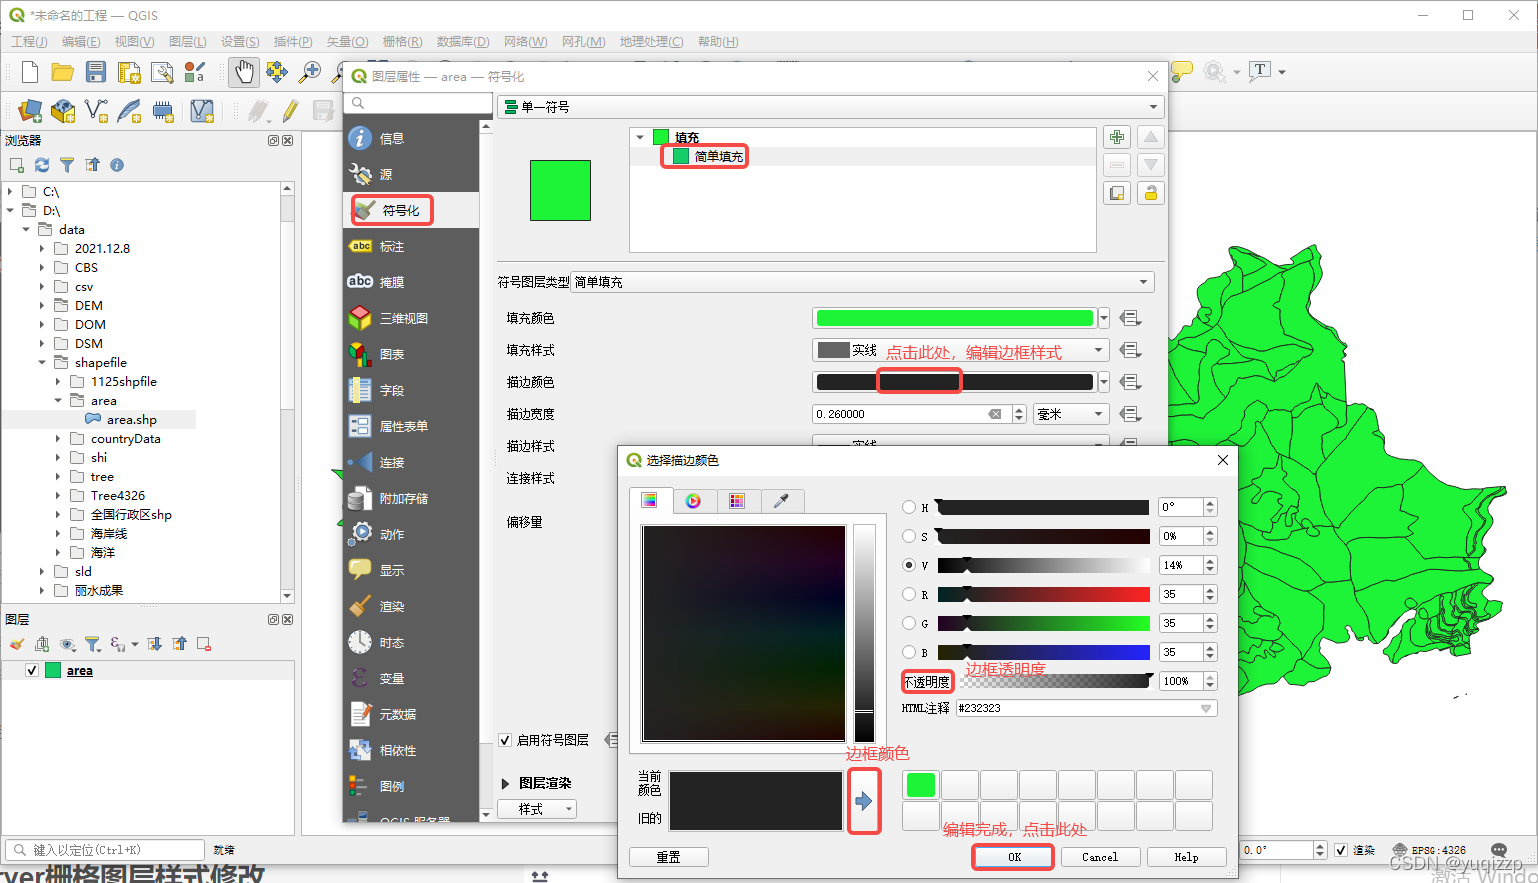Expand the shapefile folder in browser
Viewport: 1538px width, 883px height.
click(x=42, y=362)
